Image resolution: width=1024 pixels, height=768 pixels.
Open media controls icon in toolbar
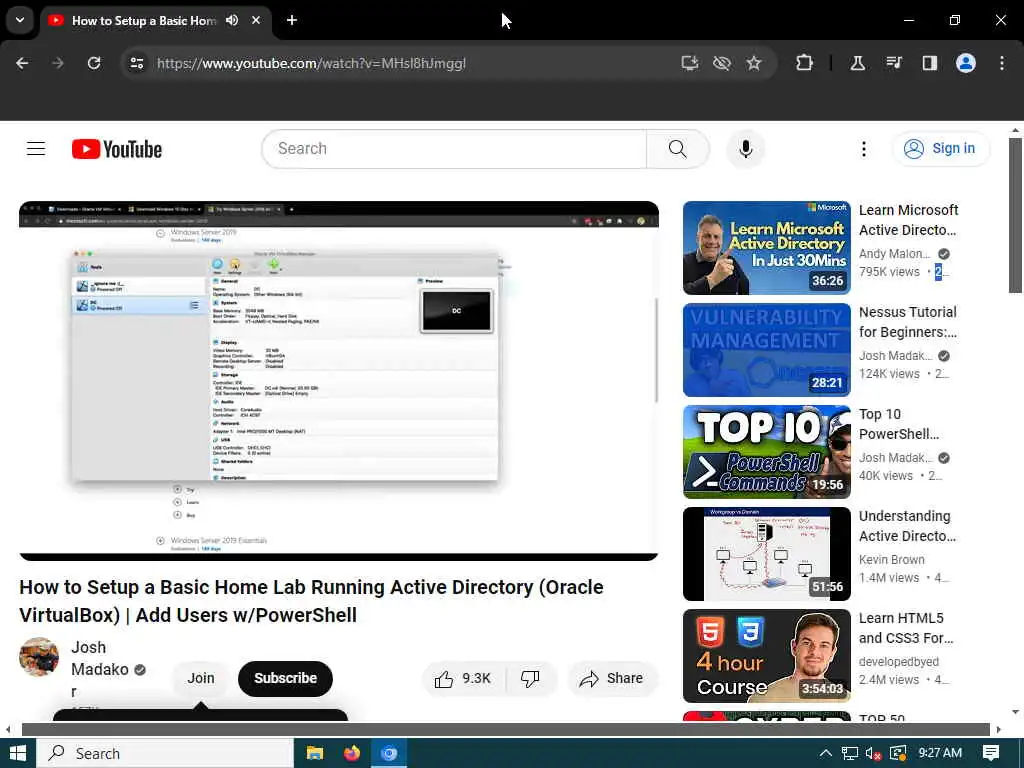(894, 63)
